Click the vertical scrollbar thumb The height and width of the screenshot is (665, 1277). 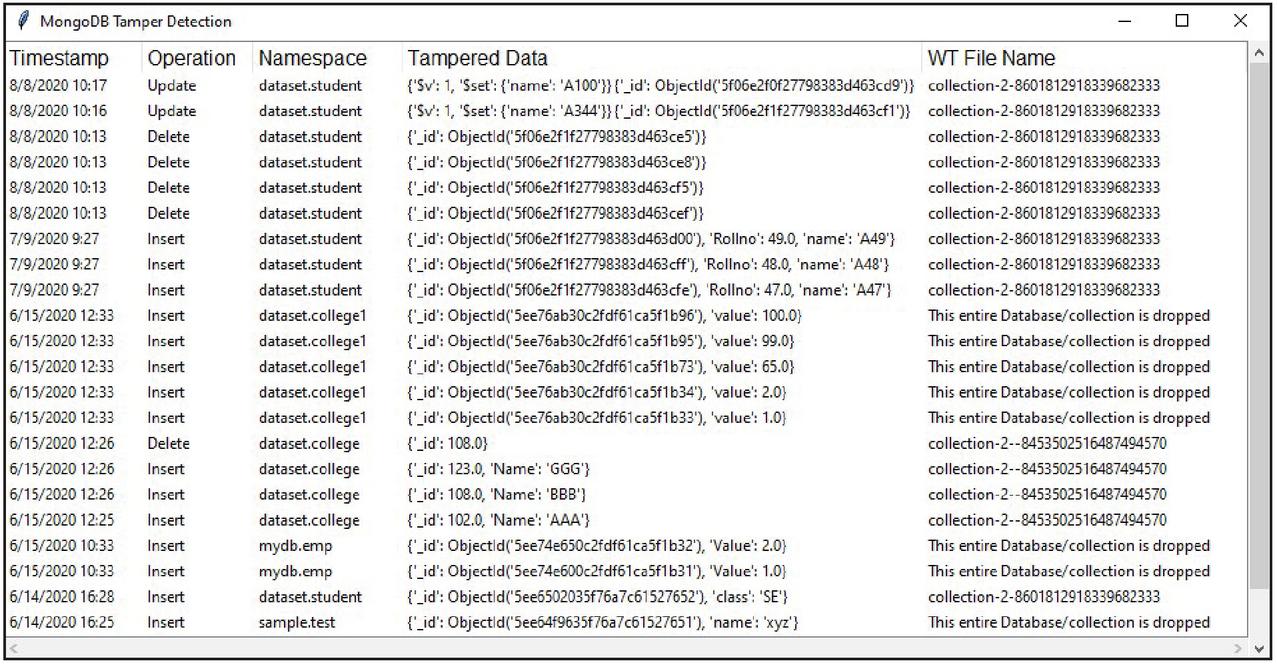[x=1259, y=330]
